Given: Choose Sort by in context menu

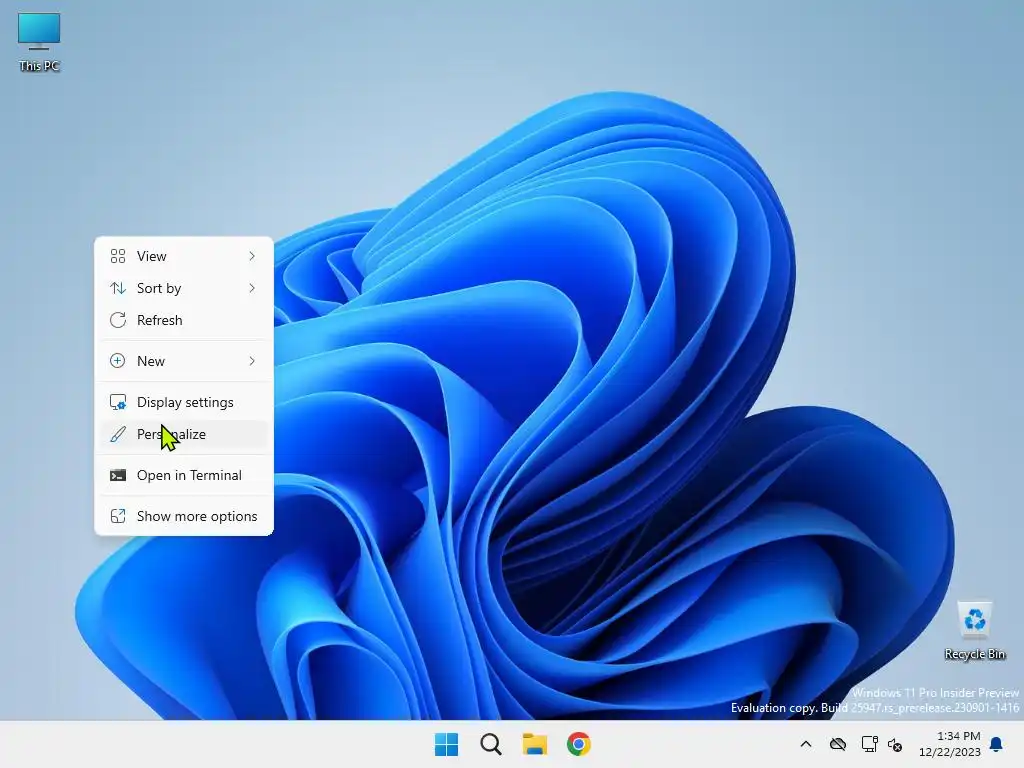Looking at the screenshot, I should [x=184, y=288].
